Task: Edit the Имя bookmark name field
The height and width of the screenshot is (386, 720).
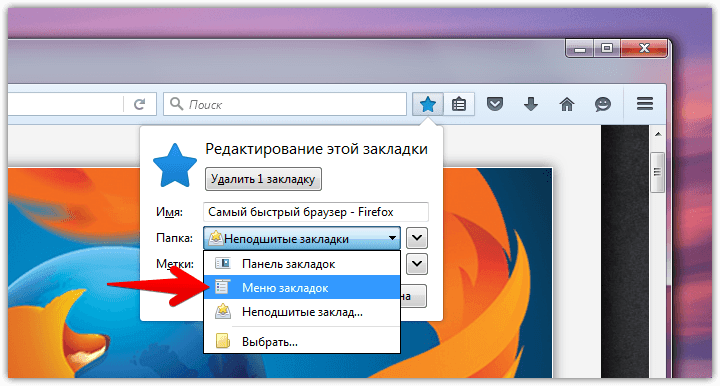Action: tap(315, 212)
